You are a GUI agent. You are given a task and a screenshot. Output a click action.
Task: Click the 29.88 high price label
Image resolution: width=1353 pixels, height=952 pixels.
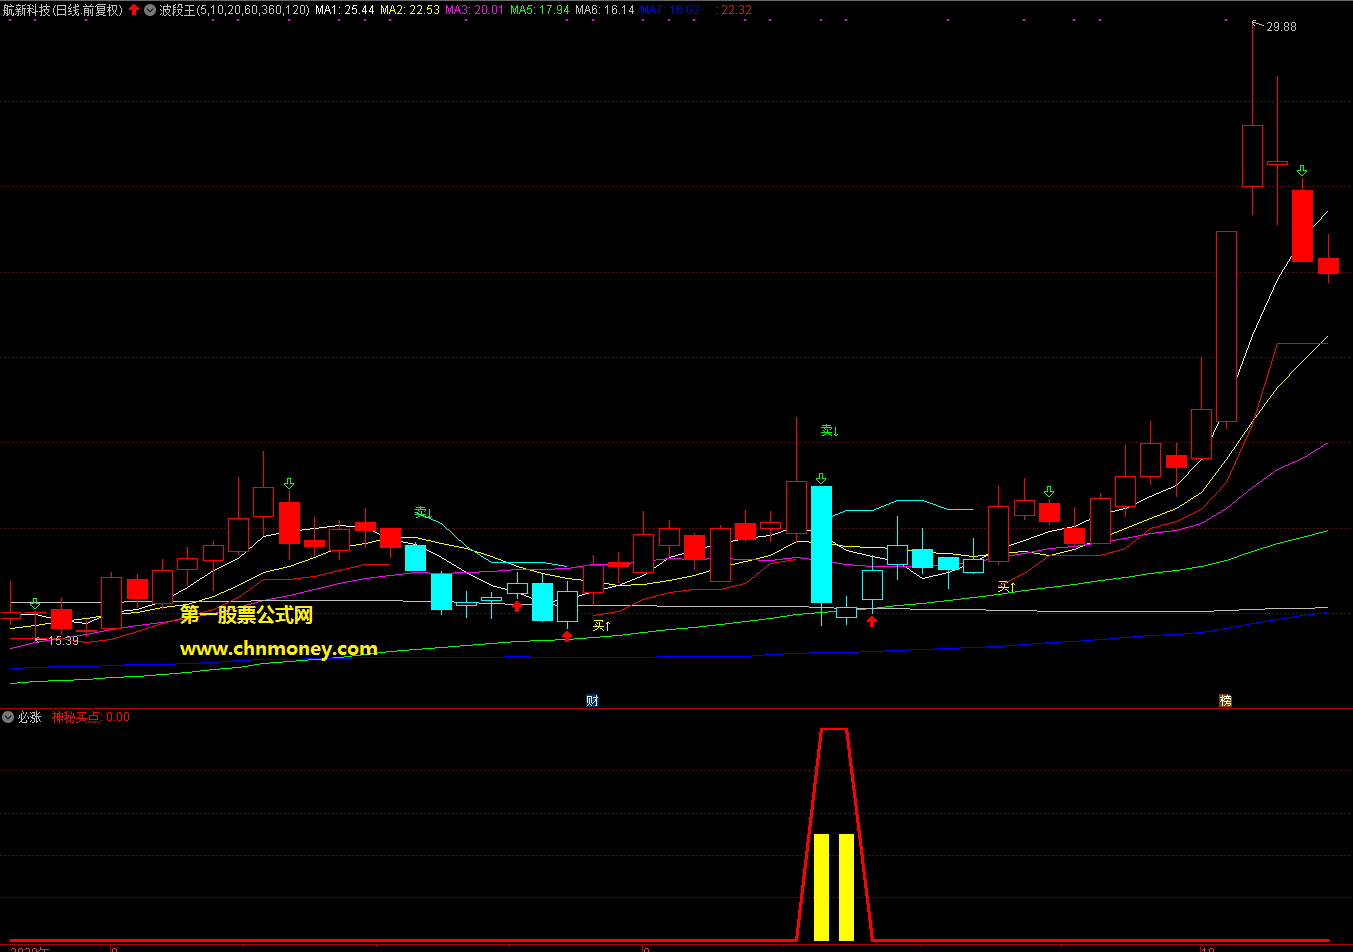1281,27
